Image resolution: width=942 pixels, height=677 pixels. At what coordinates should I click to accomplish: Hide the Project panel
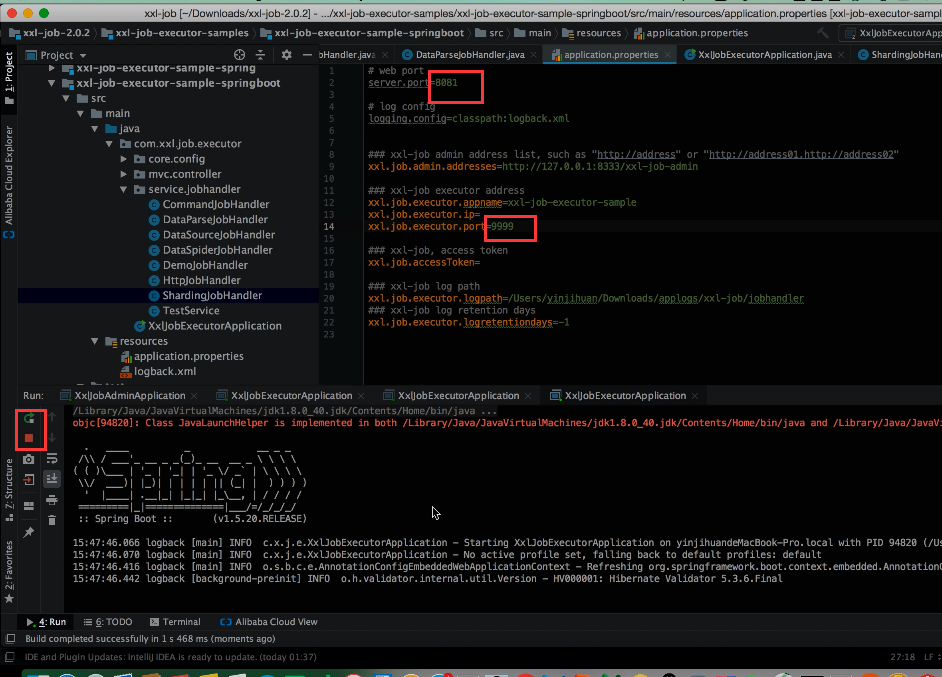[x=307, y=55]
